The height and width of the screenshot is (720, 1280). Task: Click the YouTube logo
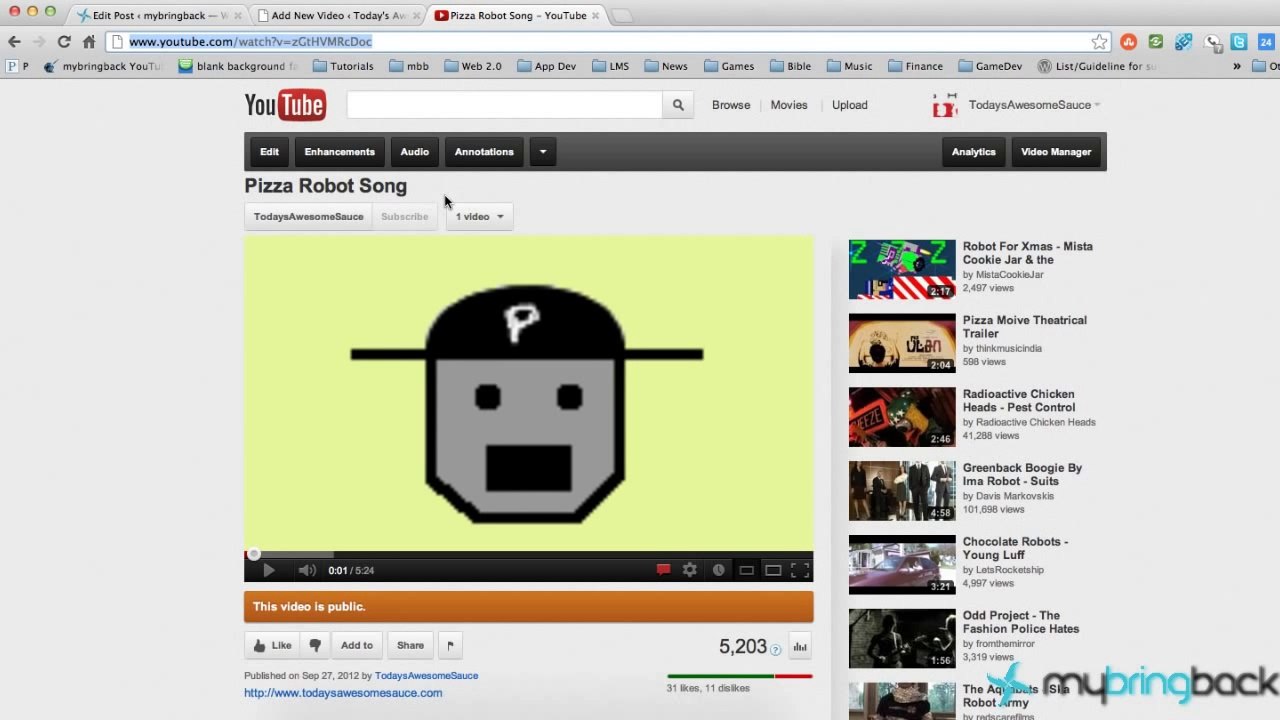(x=285, y=105)
